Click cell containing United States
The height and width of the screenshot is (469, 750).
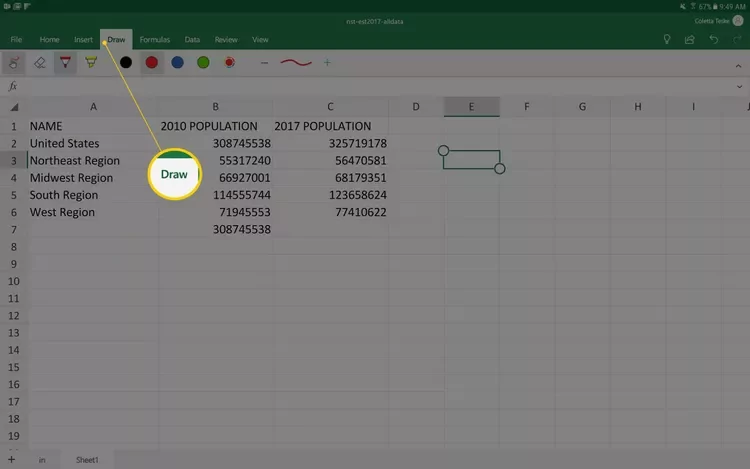[65, 143]
